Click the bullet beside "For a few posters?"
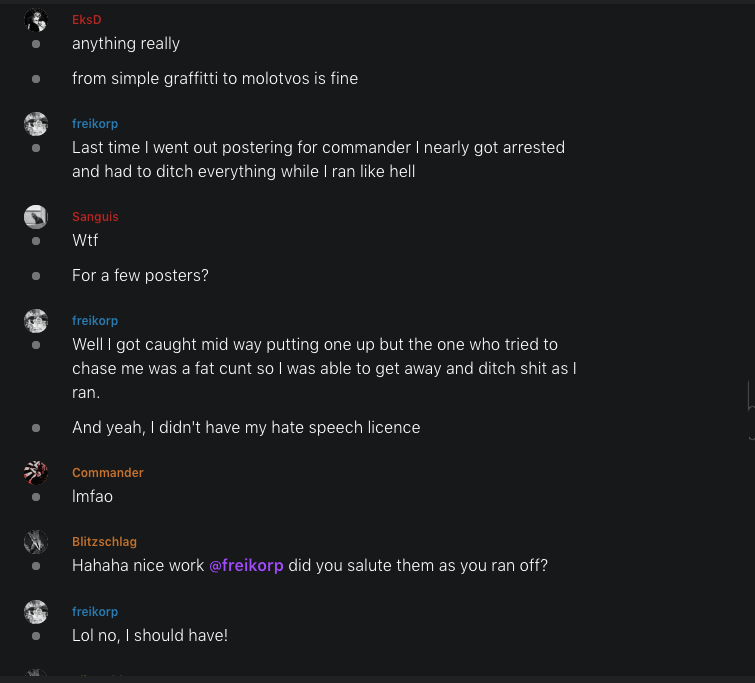This screenshot has width=755, height=683. click(x=36, y=276)
